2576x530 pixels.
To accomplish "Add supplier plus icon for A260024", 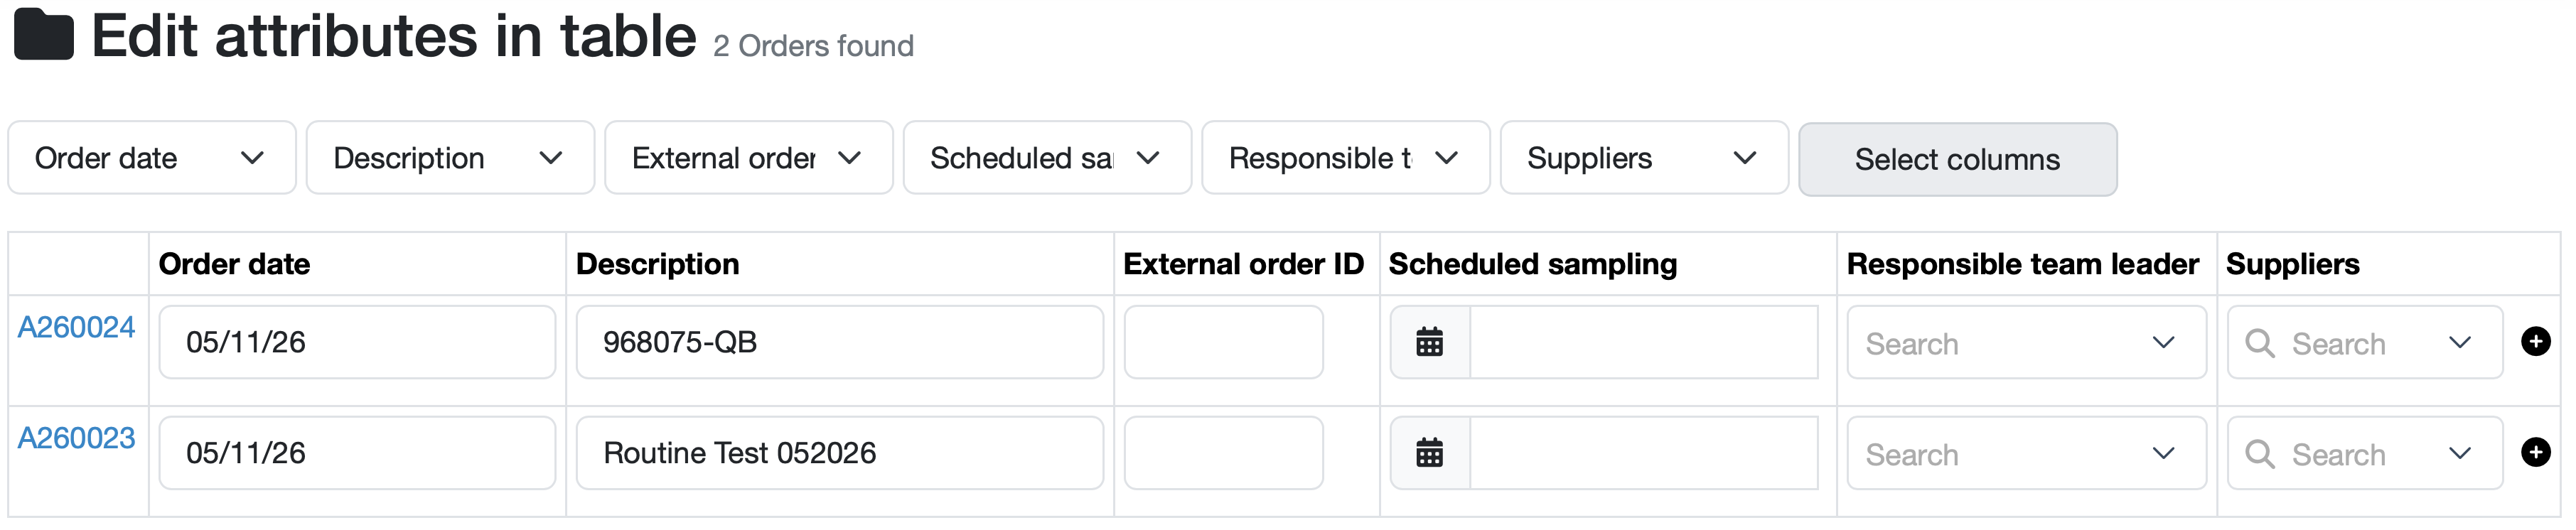I will click(2535, 341).
